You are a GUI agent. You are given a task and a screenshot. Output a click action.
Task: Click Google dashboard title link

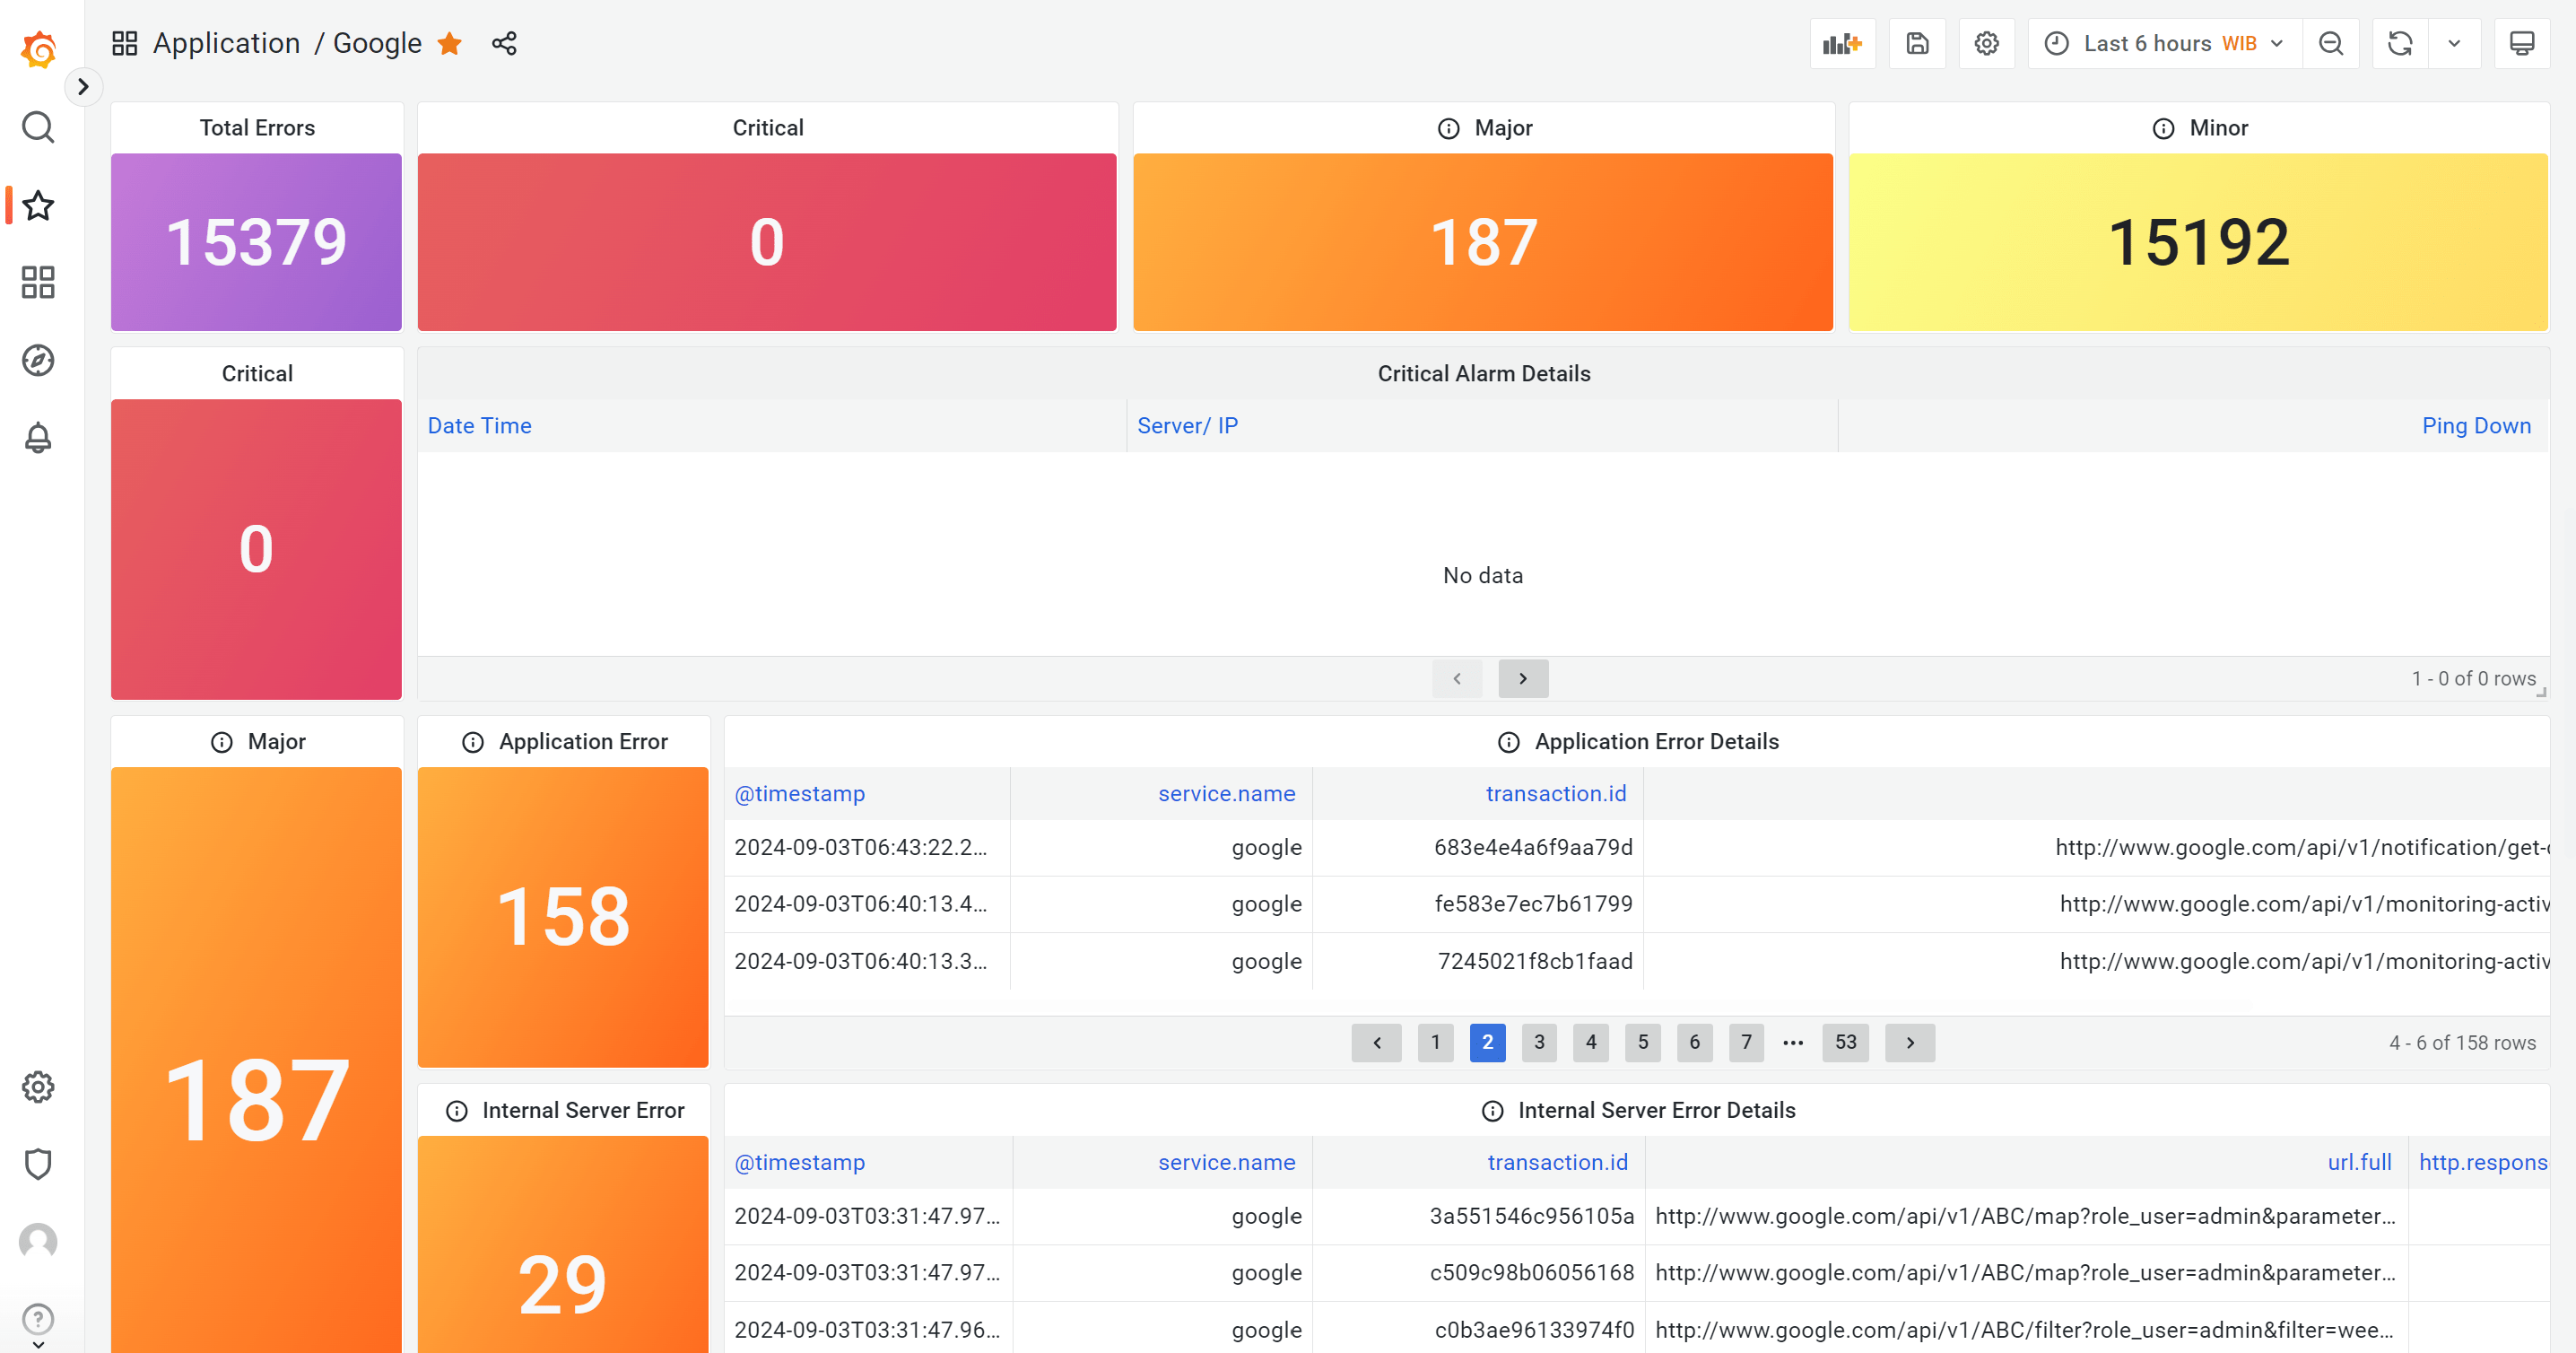point(377,44)
